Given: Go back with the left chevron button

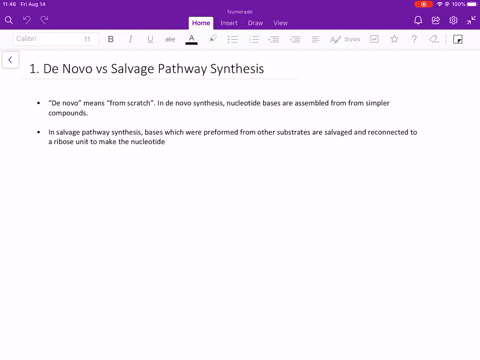Looking at the screenshot, I should tap(10, 60).
